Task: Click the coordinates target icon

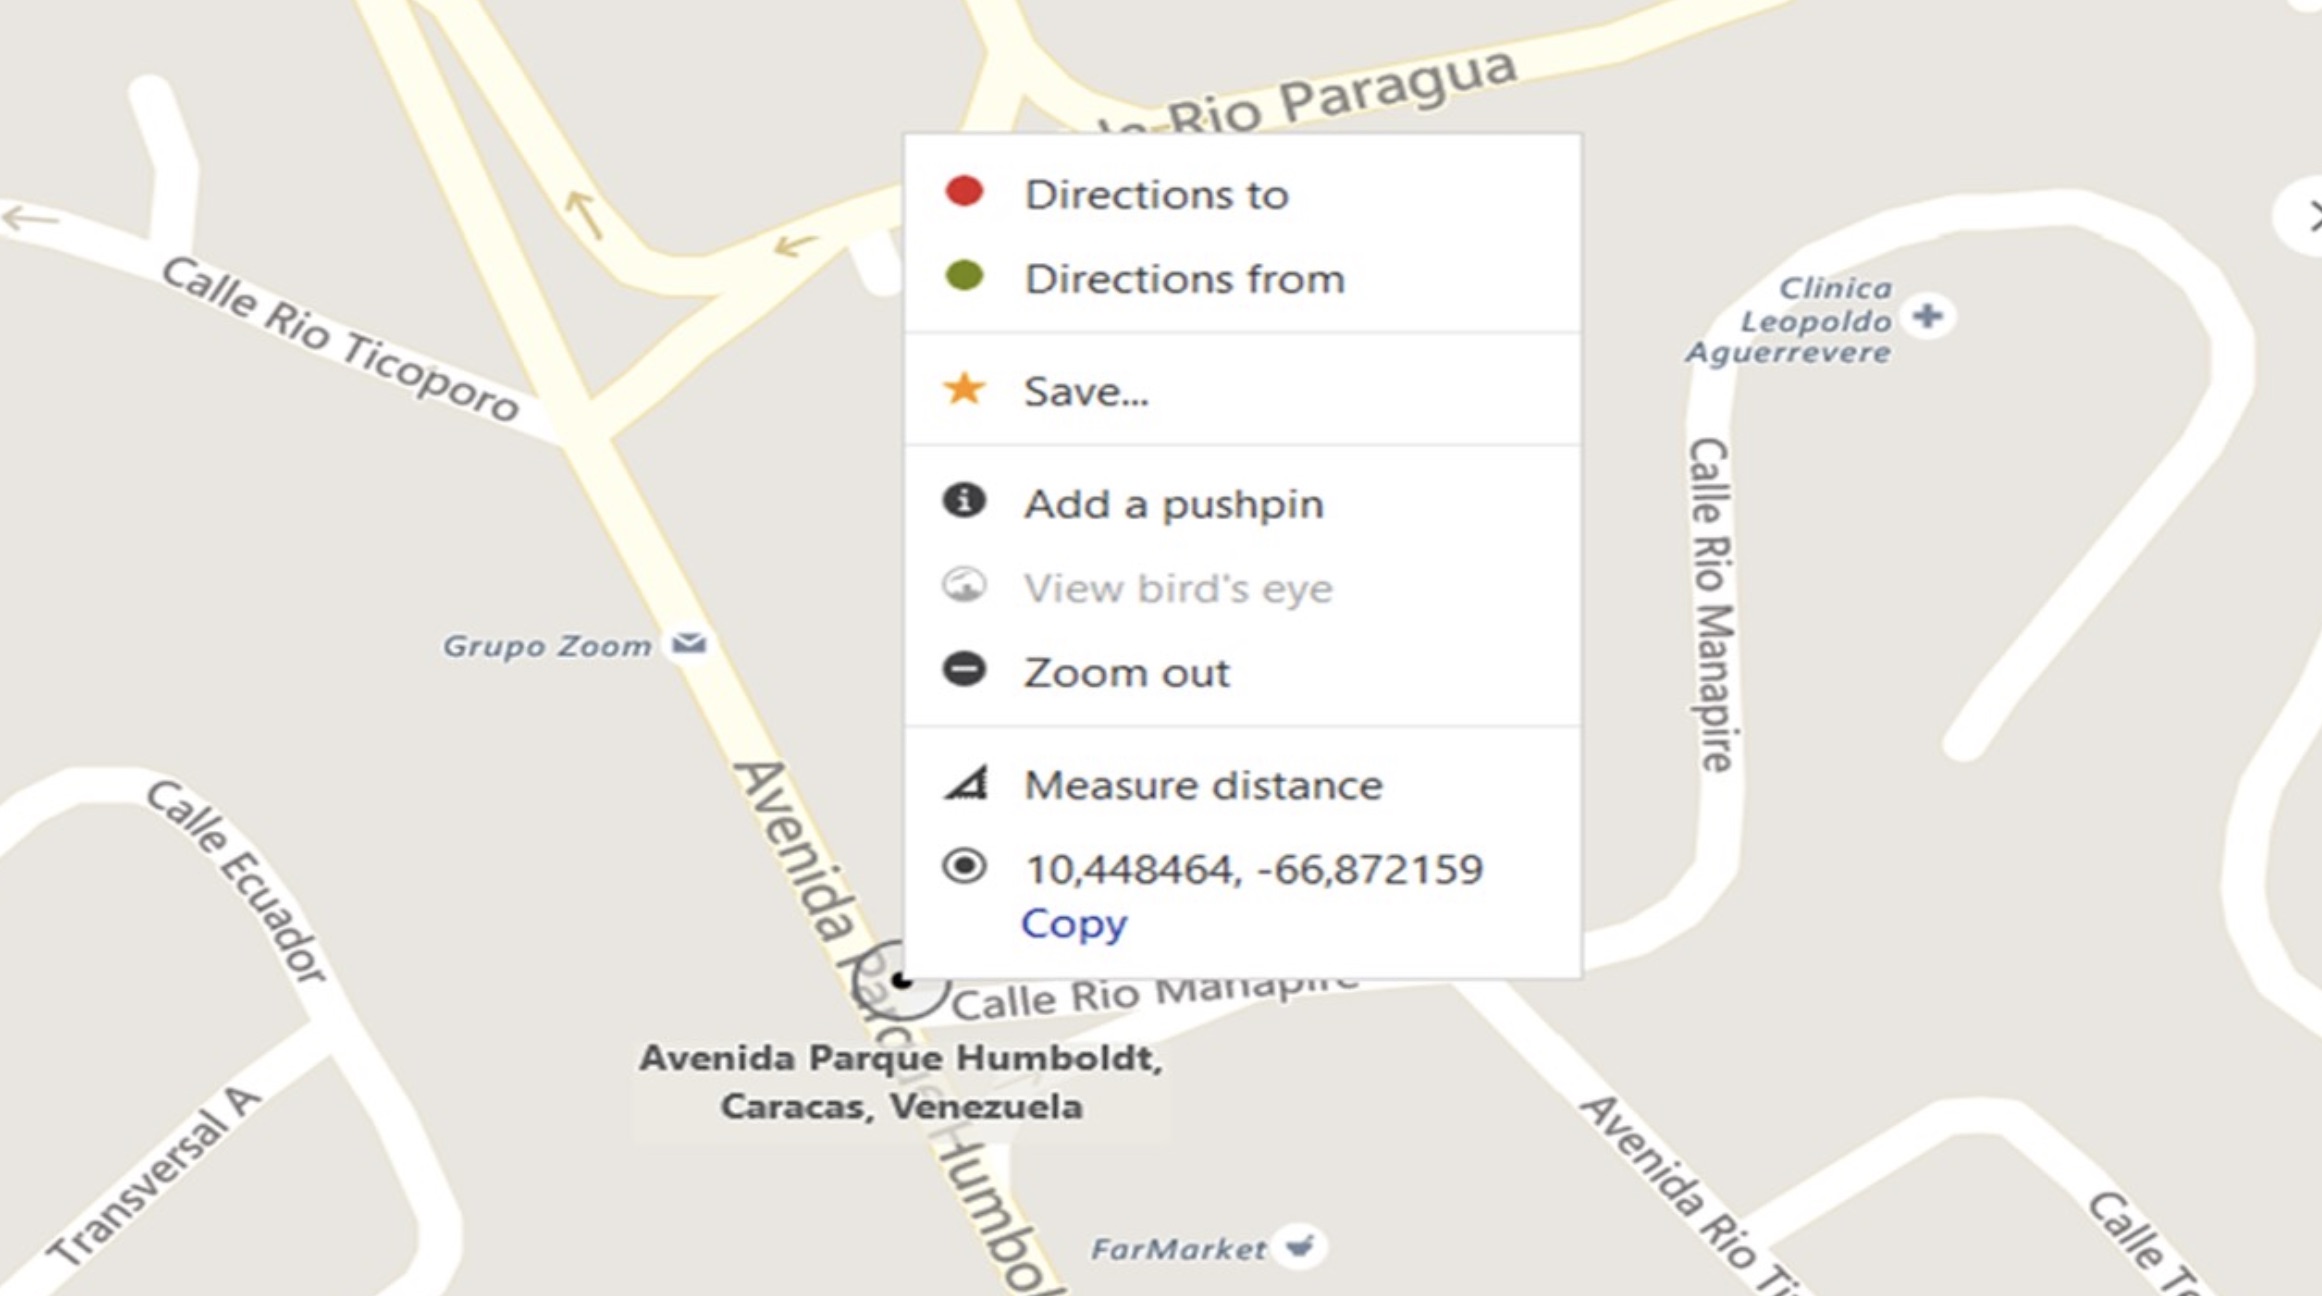Action: click(x=964, y=866)
